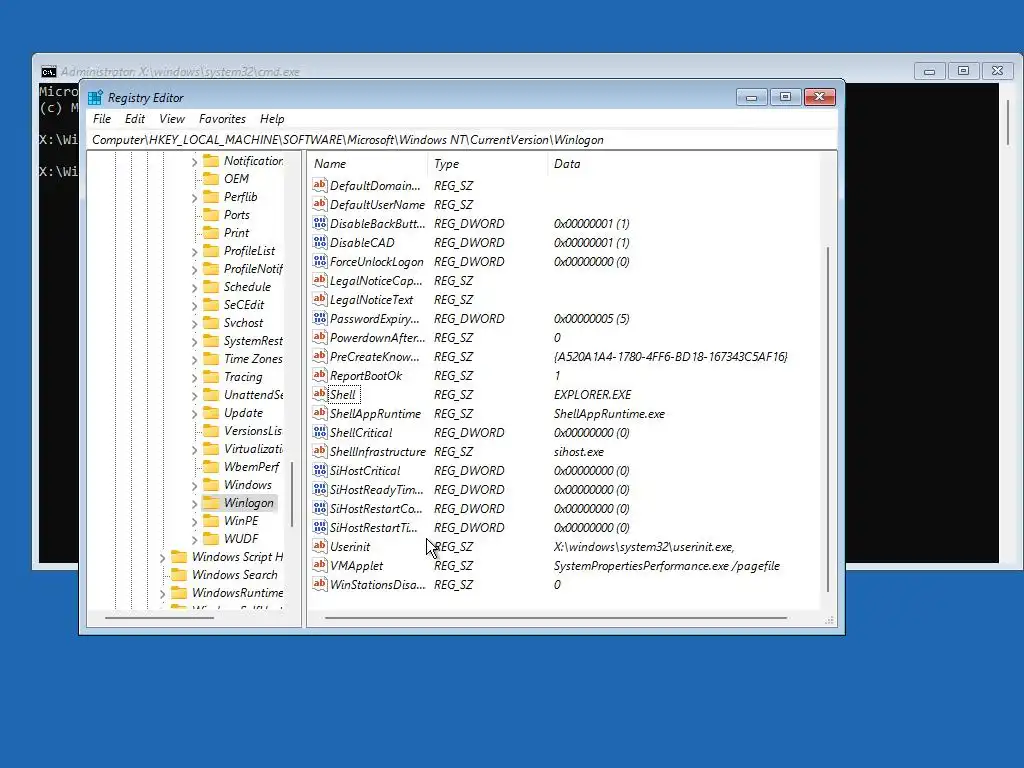The height and width of the screenshot is (768, 1024).
Task: Select the SiHostRestartTi... value name
Action: click(374, 528)
